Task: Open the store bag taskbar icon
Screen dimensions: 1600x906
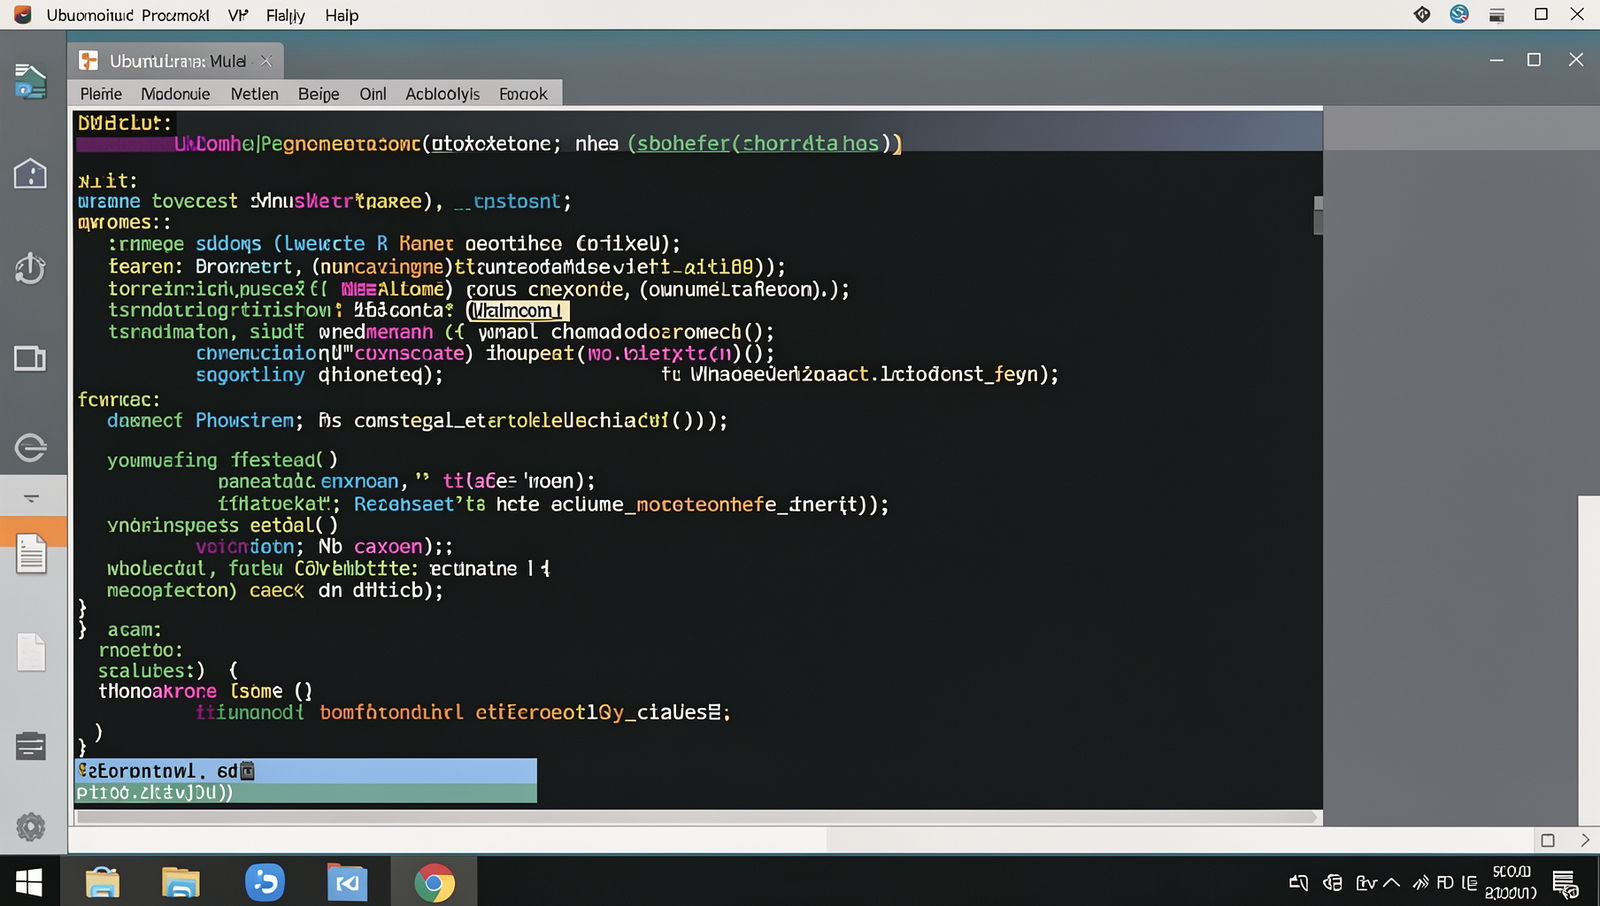Action: coord(103,883)
